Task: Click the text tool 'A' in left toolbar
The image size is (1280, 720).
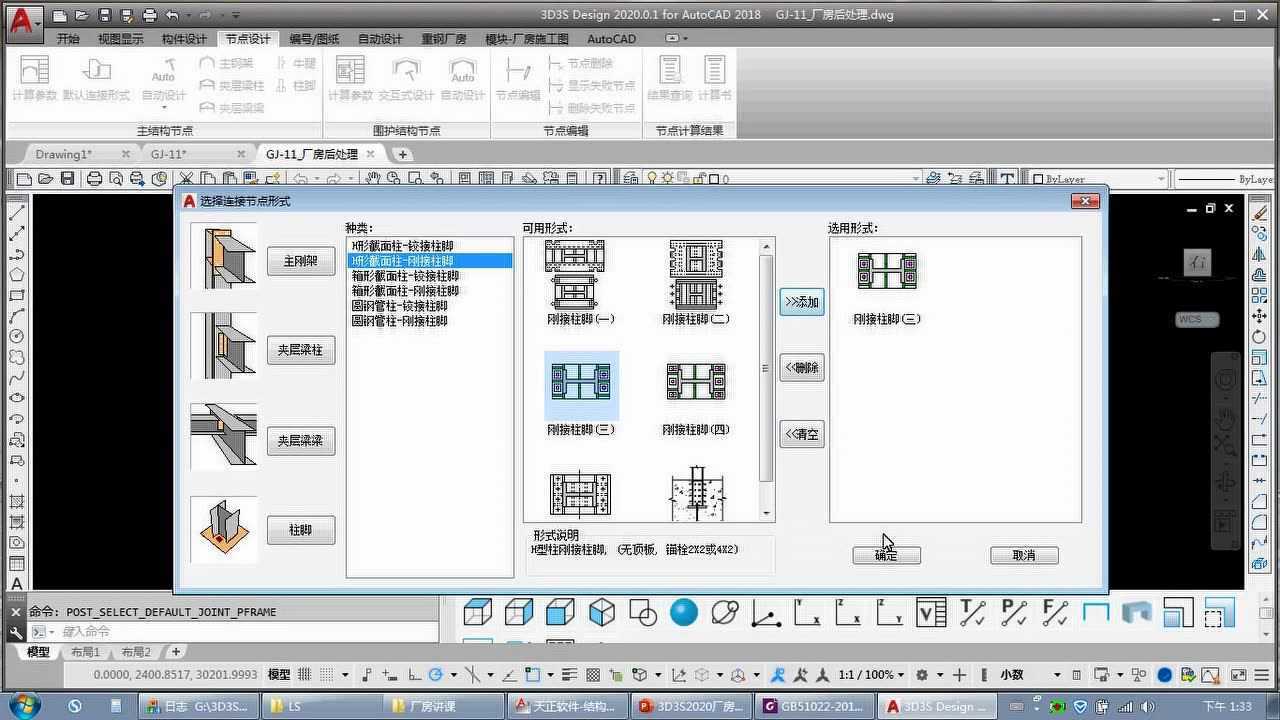Action: pos(17,584)
